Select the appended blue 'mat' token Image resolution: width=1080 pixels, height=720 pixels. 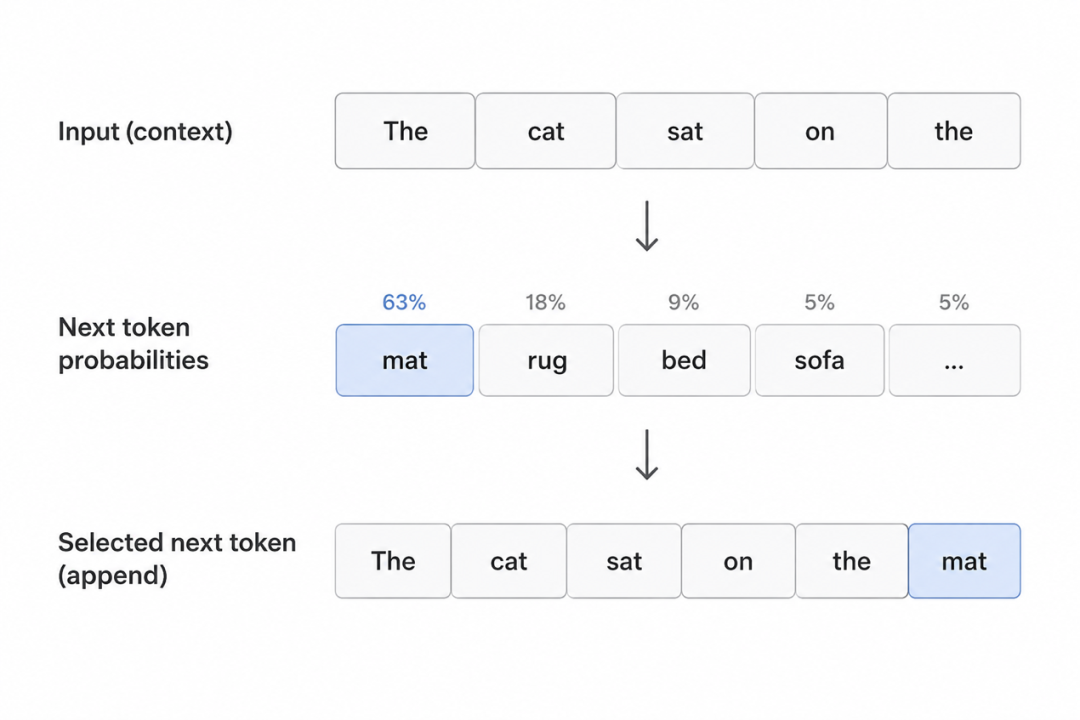pyautogui.click(x=964, y=561)
